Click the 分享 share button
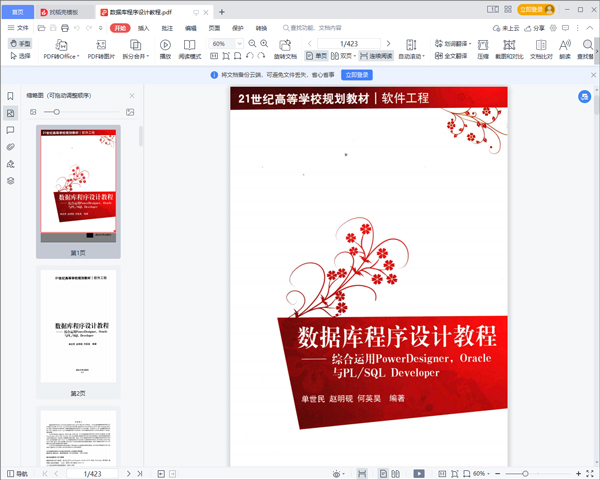Image resolution: width=600 pixels, height=480 pixels. click(534, 28)
